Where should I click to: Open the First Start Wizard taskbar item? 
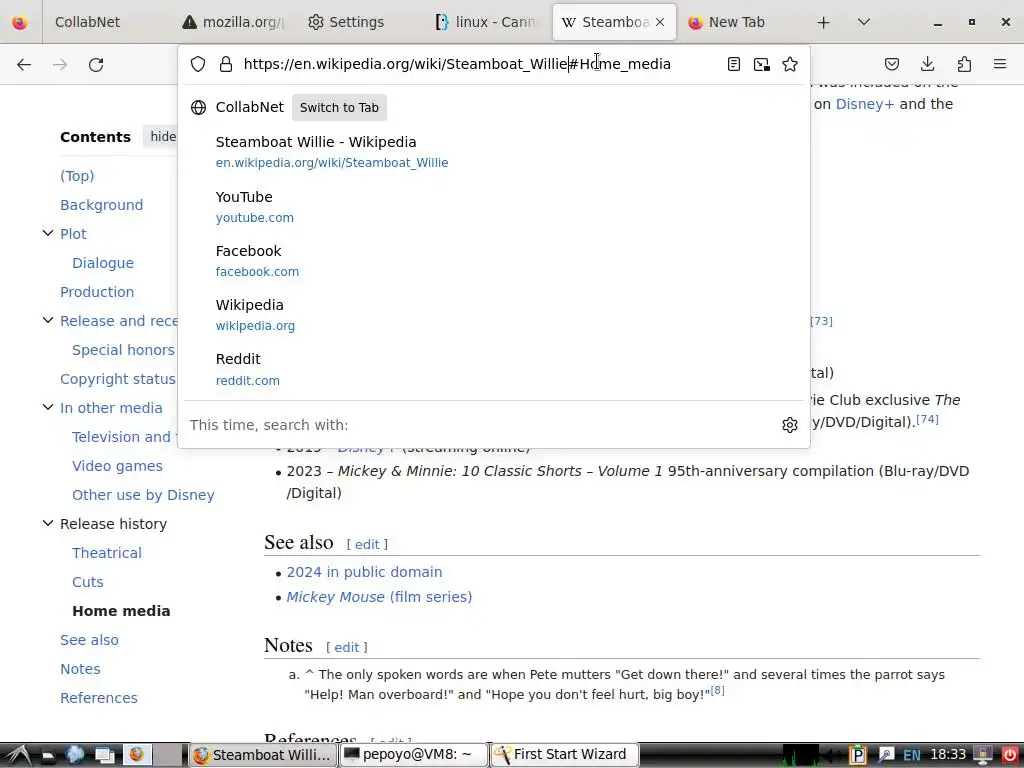coord(564,755)
